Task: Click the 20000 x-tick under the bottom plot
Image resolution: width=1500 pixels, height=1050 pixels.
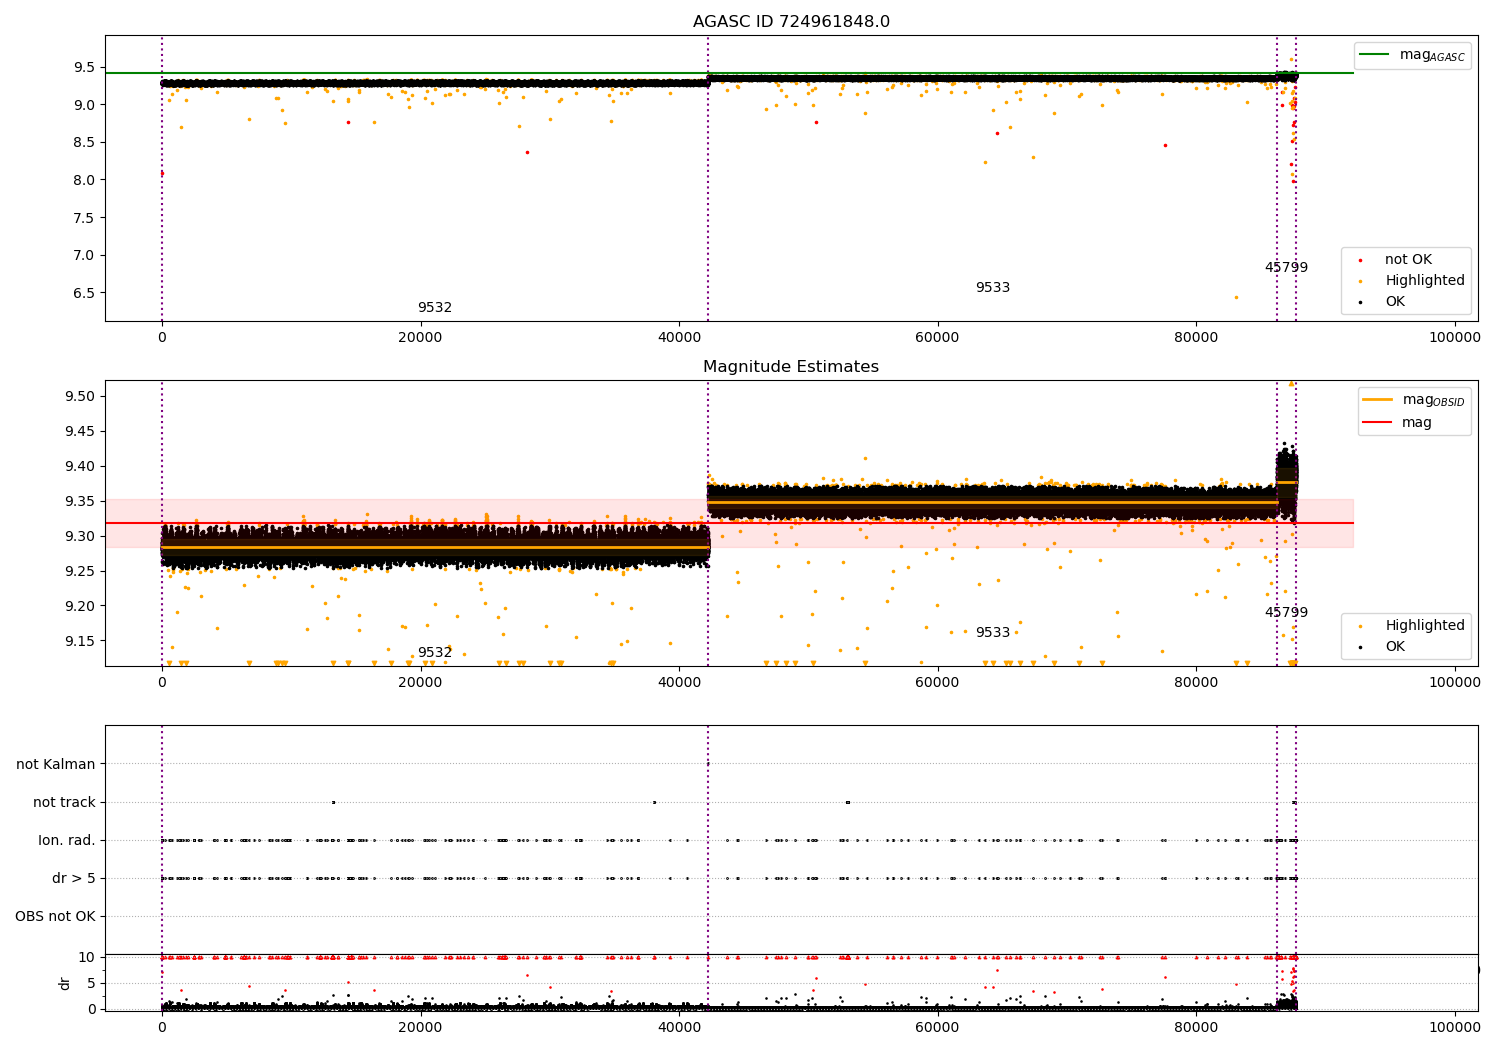Action: pos(420,1028)
